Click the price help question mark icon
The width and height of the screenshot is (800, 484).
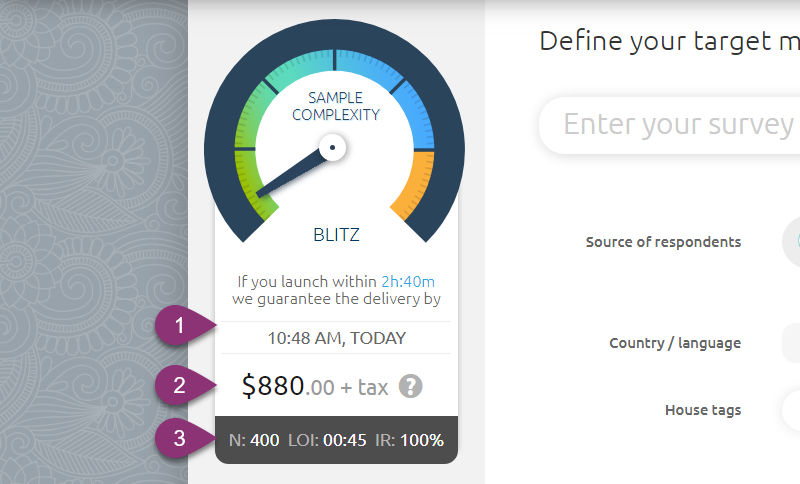click(x=410, y=386)
